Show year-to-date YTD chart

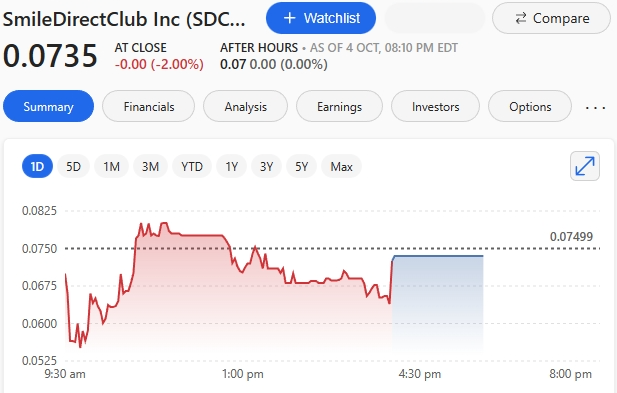point(192,166)
